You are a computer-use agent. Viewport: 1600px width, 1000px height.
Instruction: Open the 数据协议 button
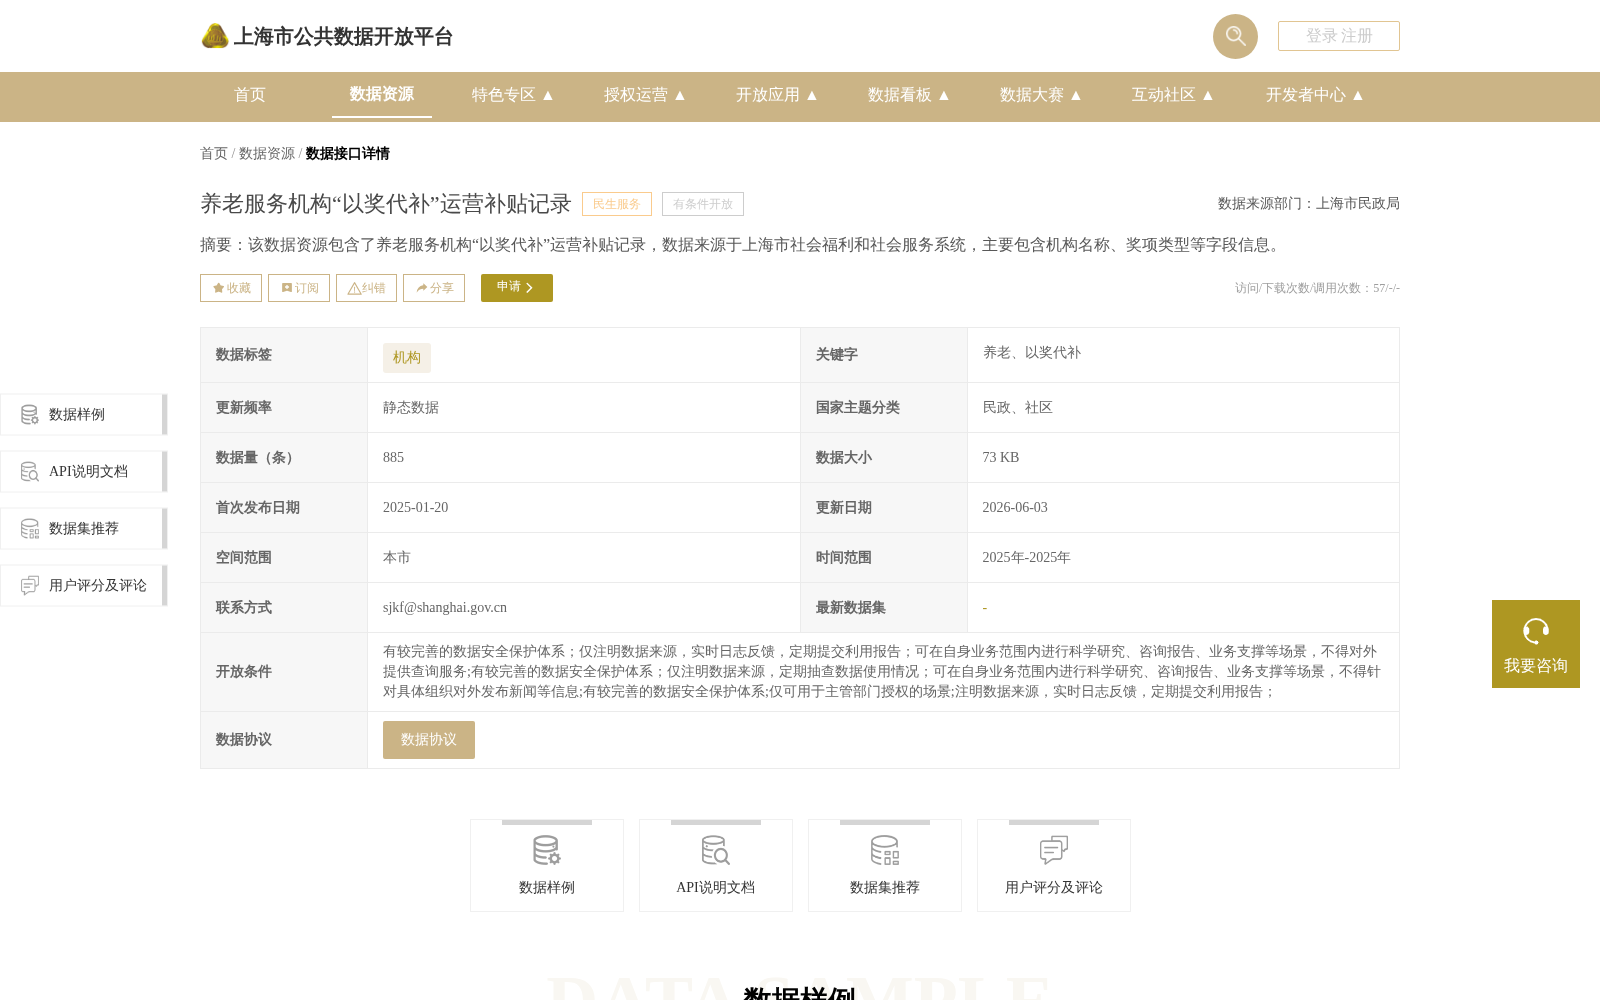tap(429, 740)
